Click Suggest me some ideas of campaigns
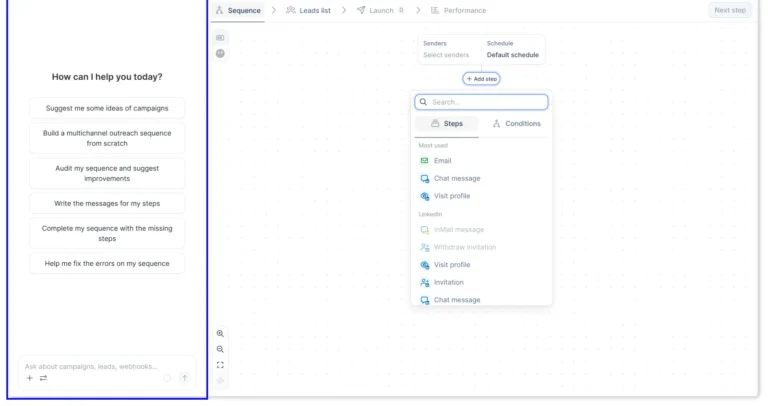Viewport: 768px width, 406px height. tap(107, 108)
